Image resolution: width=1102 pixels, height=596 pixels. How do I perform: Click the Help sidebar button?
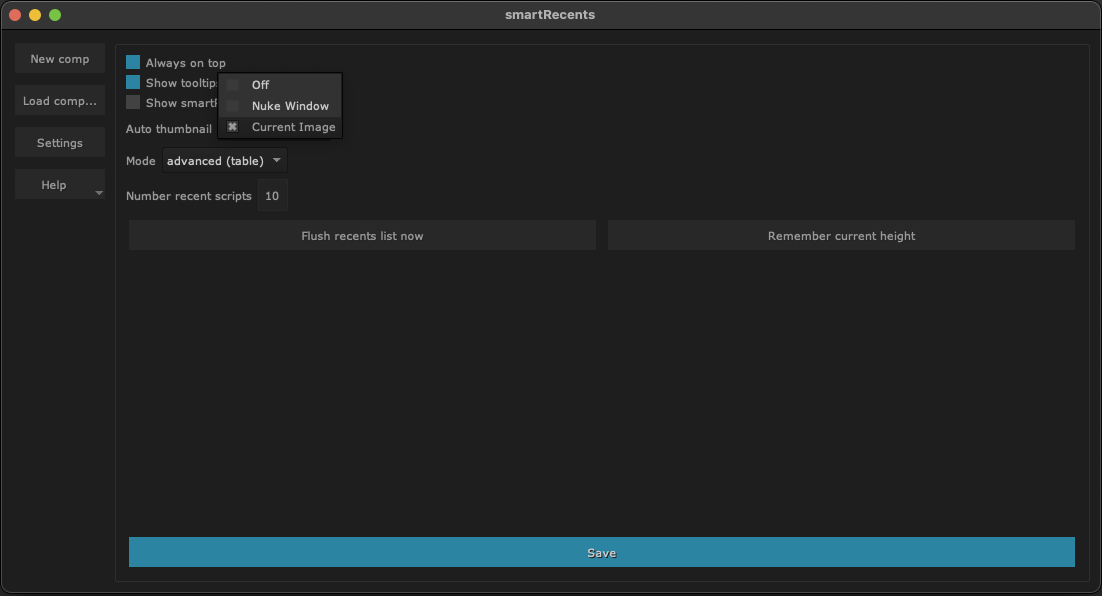[54, 185]
